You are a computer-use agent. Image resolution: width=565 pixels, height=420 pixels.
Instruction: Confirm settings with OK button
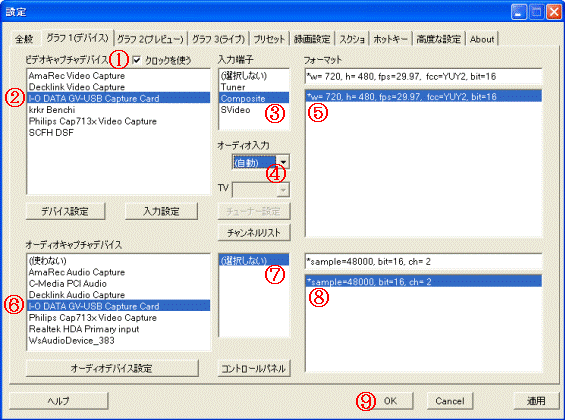[390, 401]
